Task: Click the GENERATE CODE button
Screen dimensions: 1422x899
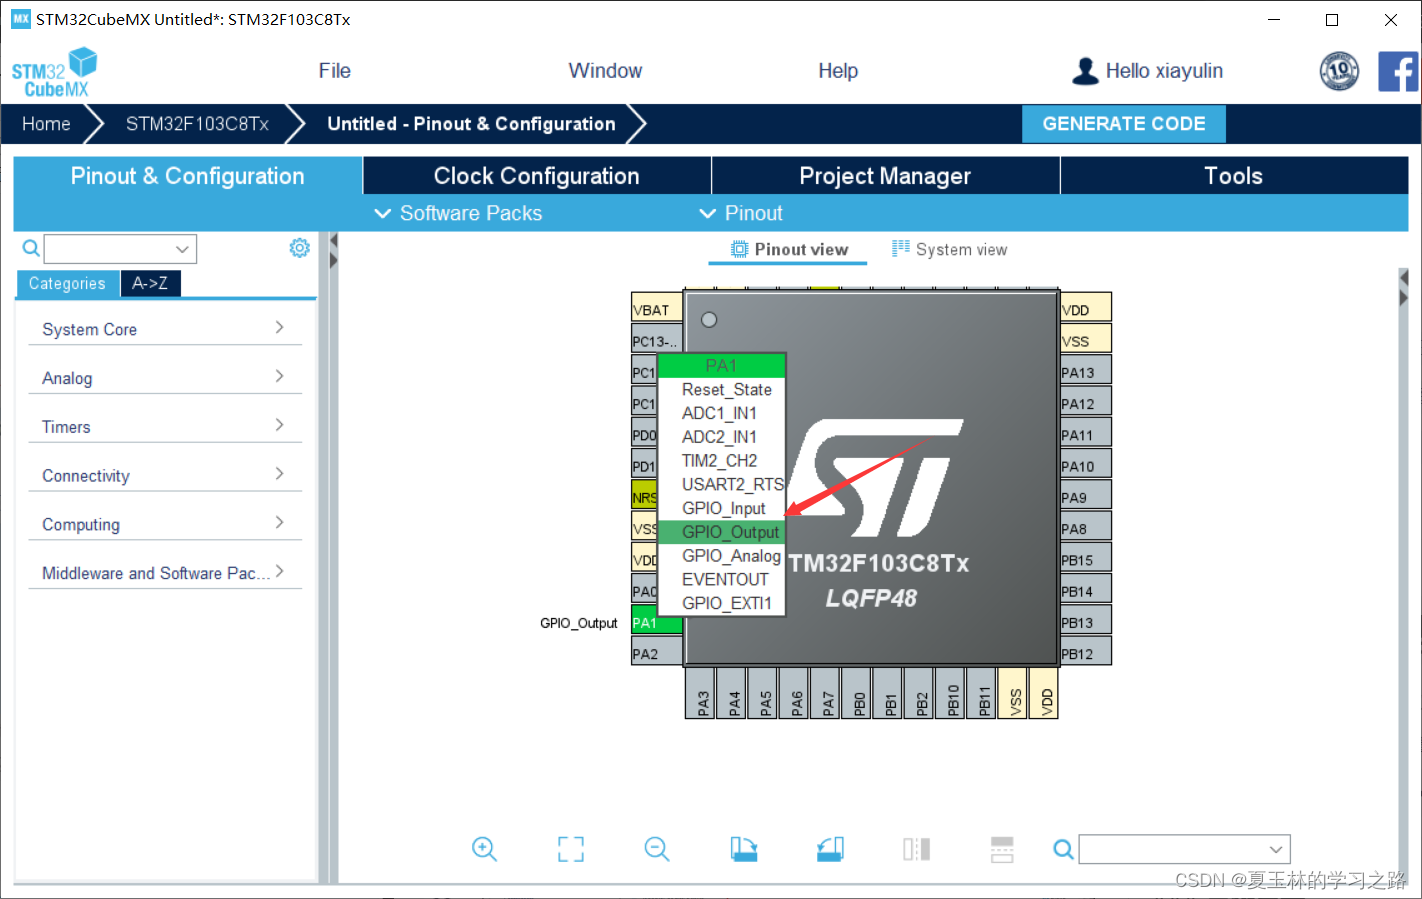Action: 1124,124
